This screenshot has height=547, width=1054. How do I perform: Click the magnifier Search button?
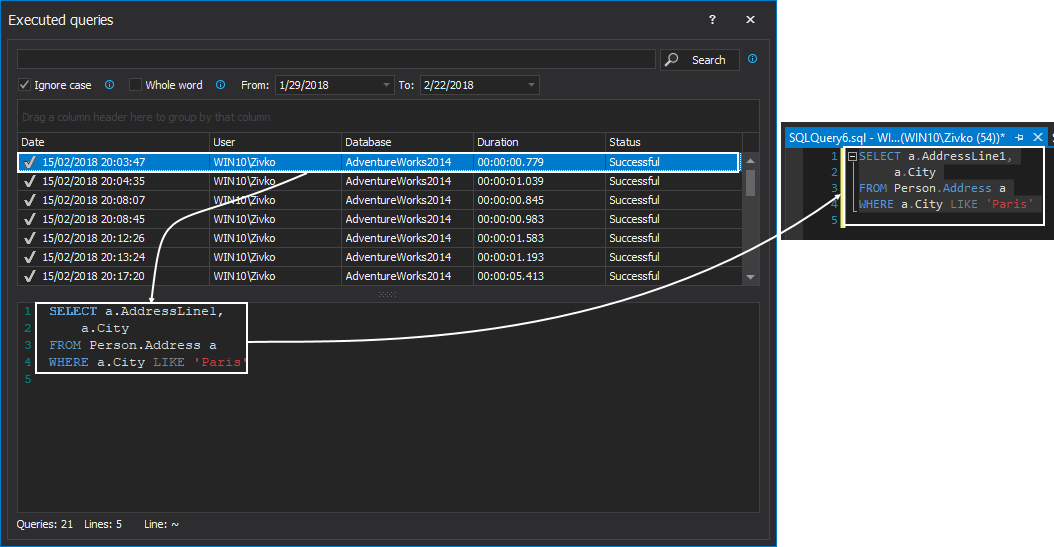tap(699, 60)
